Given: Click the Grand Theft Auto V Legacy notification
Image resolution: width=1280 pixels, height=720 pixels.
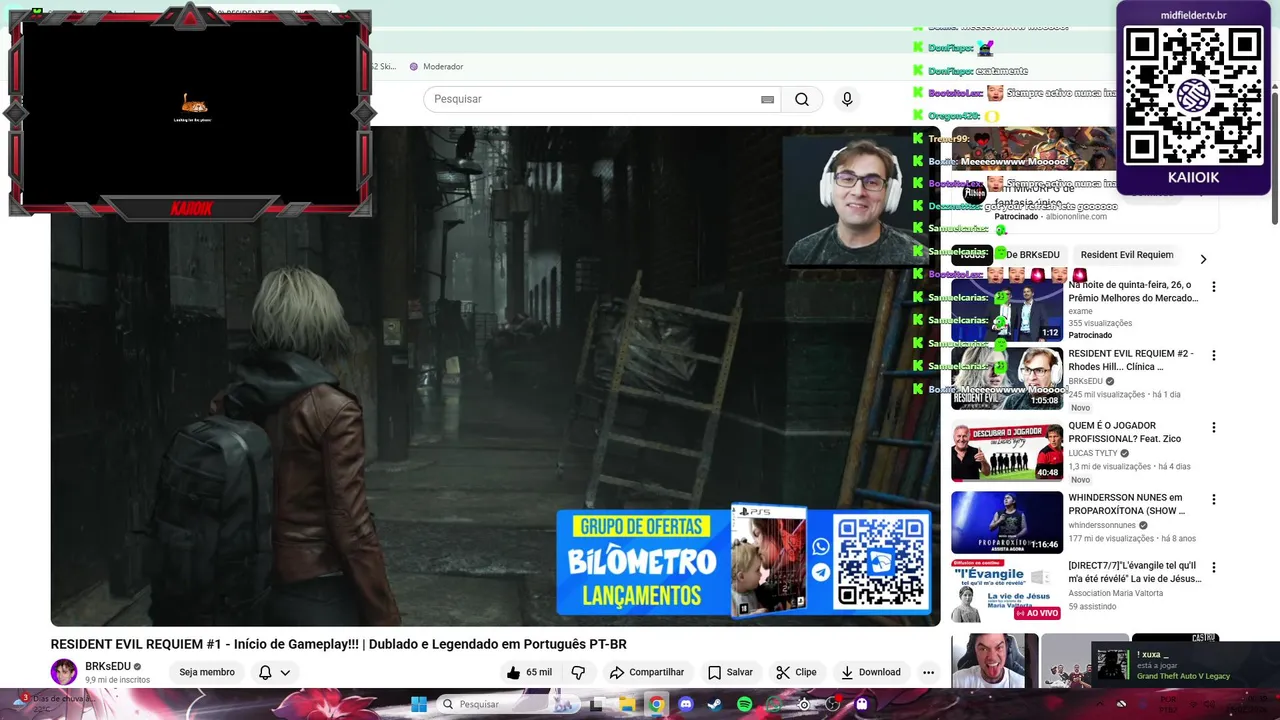Looking at the screenshot, I should (1183, 666).
